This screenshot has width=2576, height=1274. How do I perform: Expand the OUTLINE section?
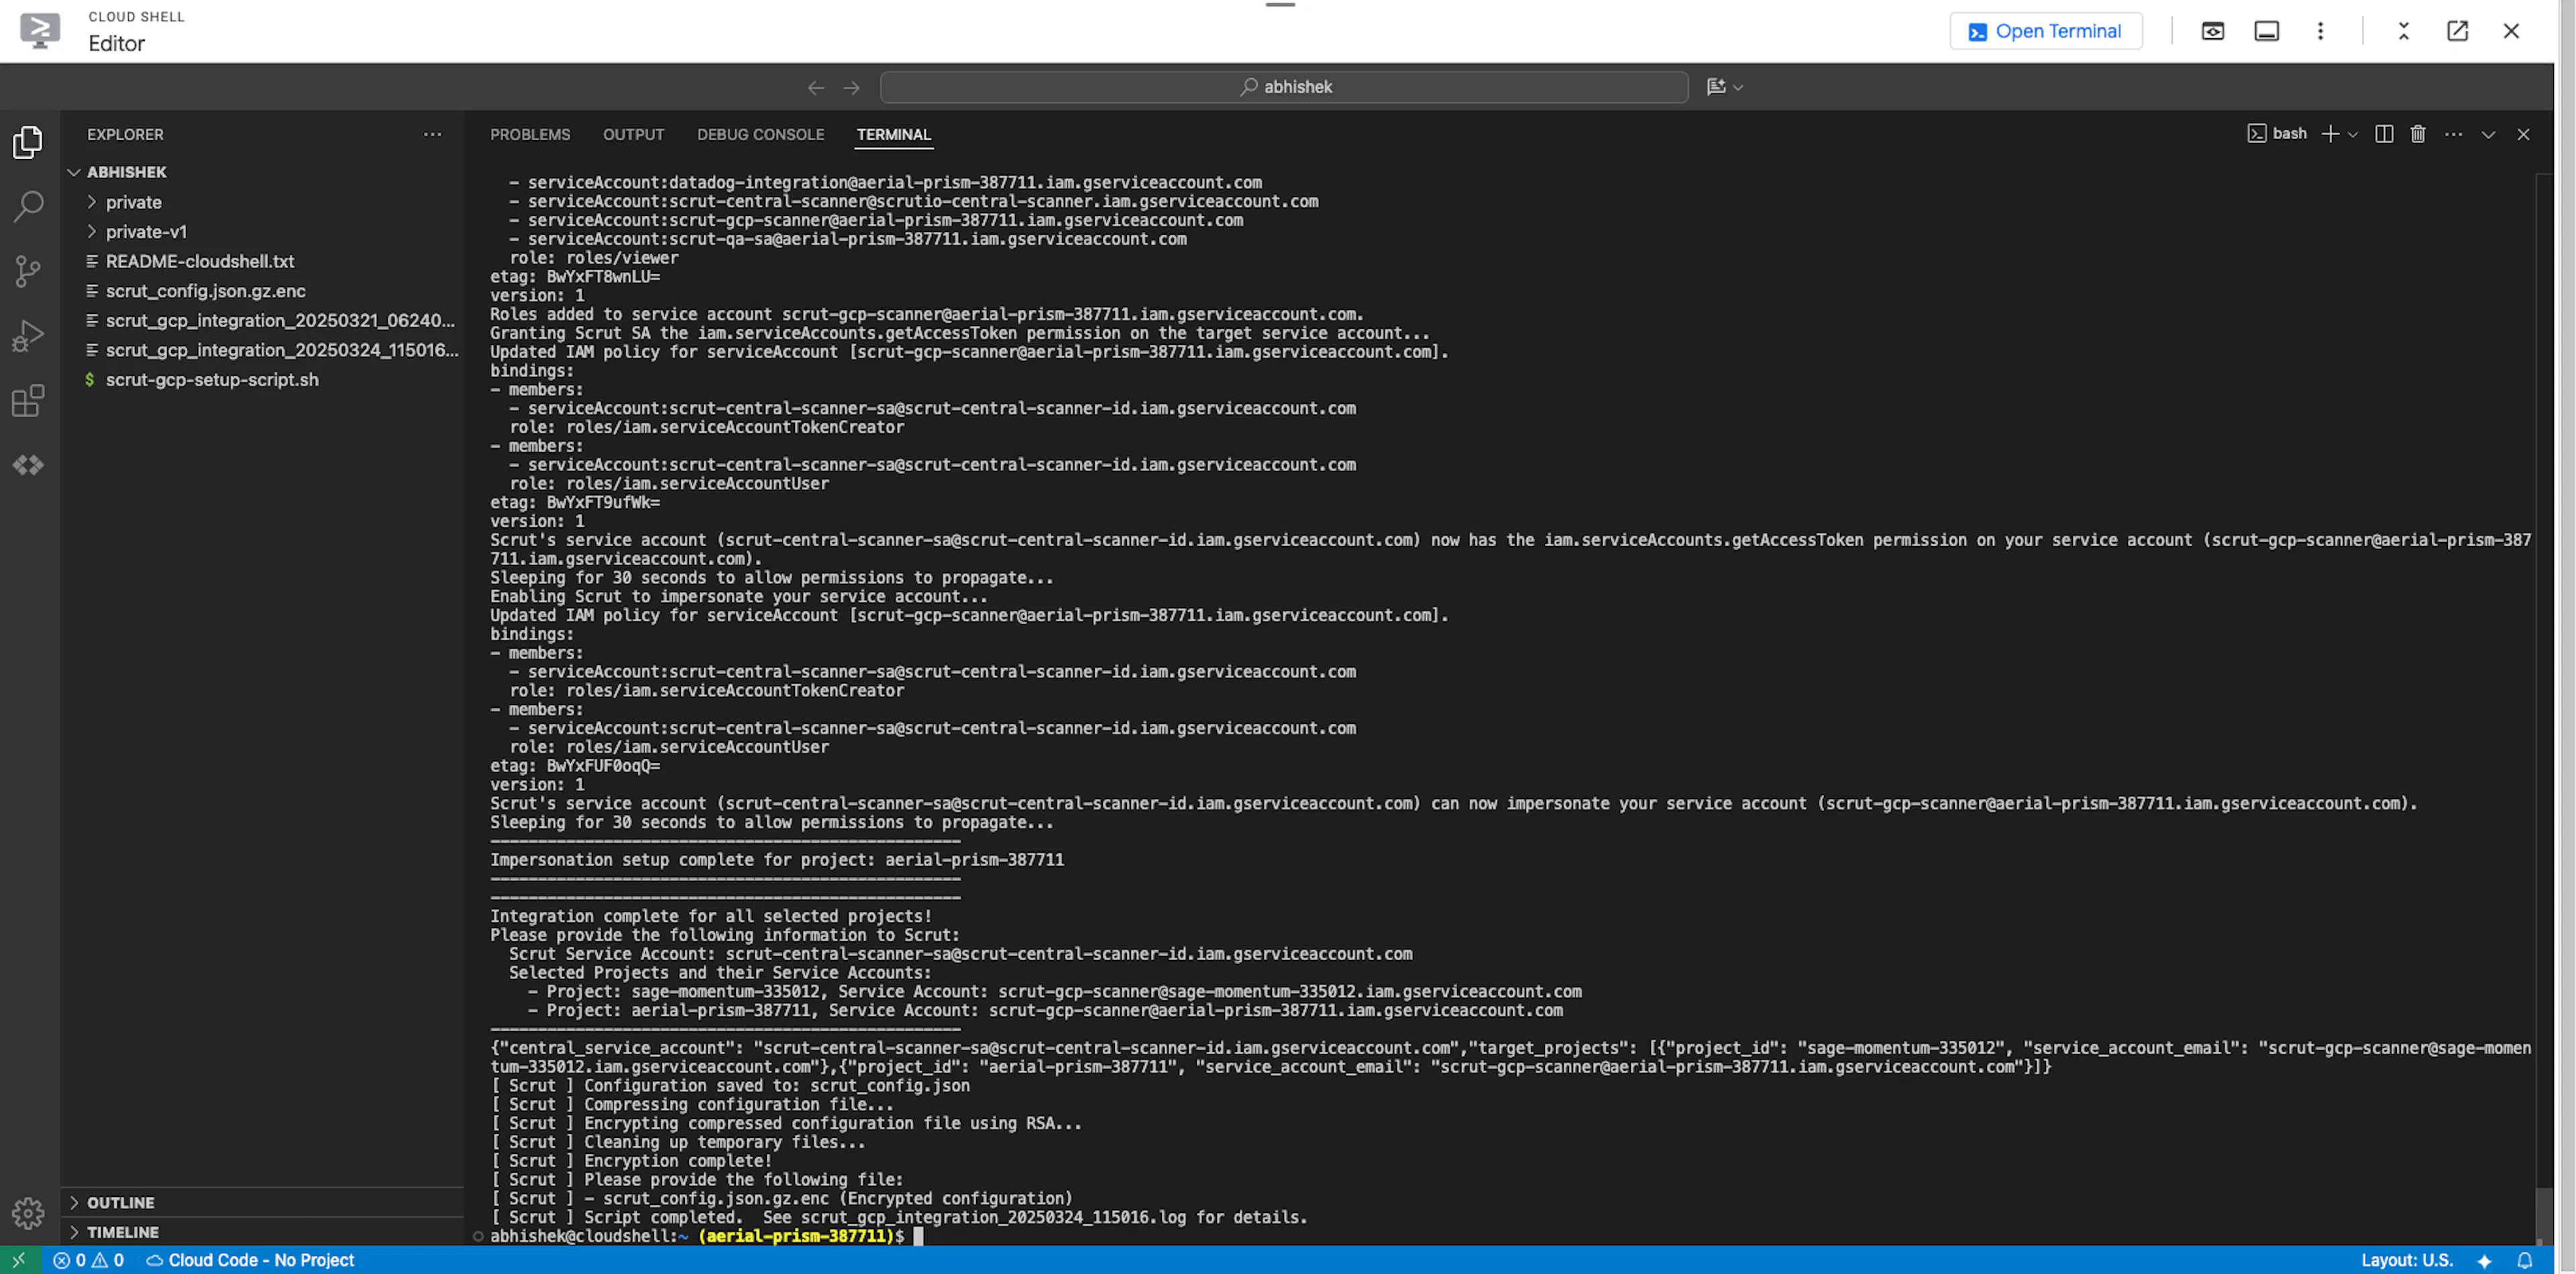coord(120,1202)
